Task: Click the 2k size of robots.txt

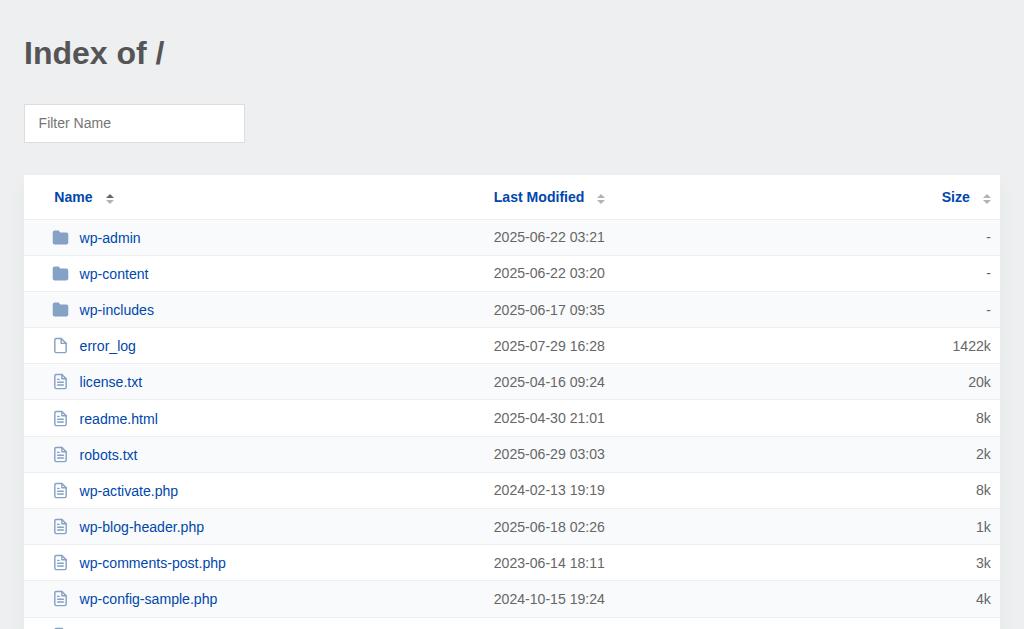Action: [983, 454]
